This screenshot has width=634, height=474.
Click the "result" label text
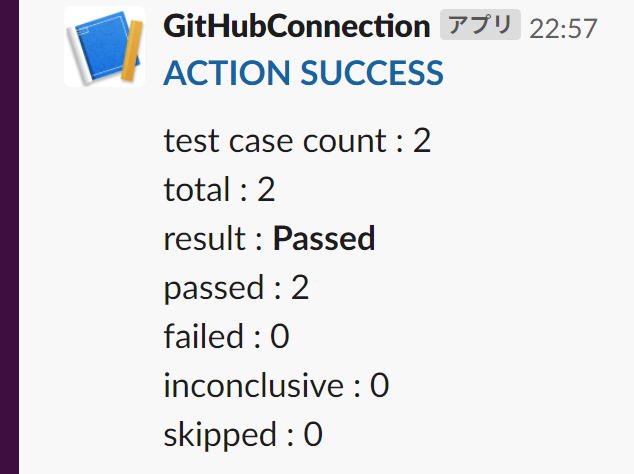point(204,239)
